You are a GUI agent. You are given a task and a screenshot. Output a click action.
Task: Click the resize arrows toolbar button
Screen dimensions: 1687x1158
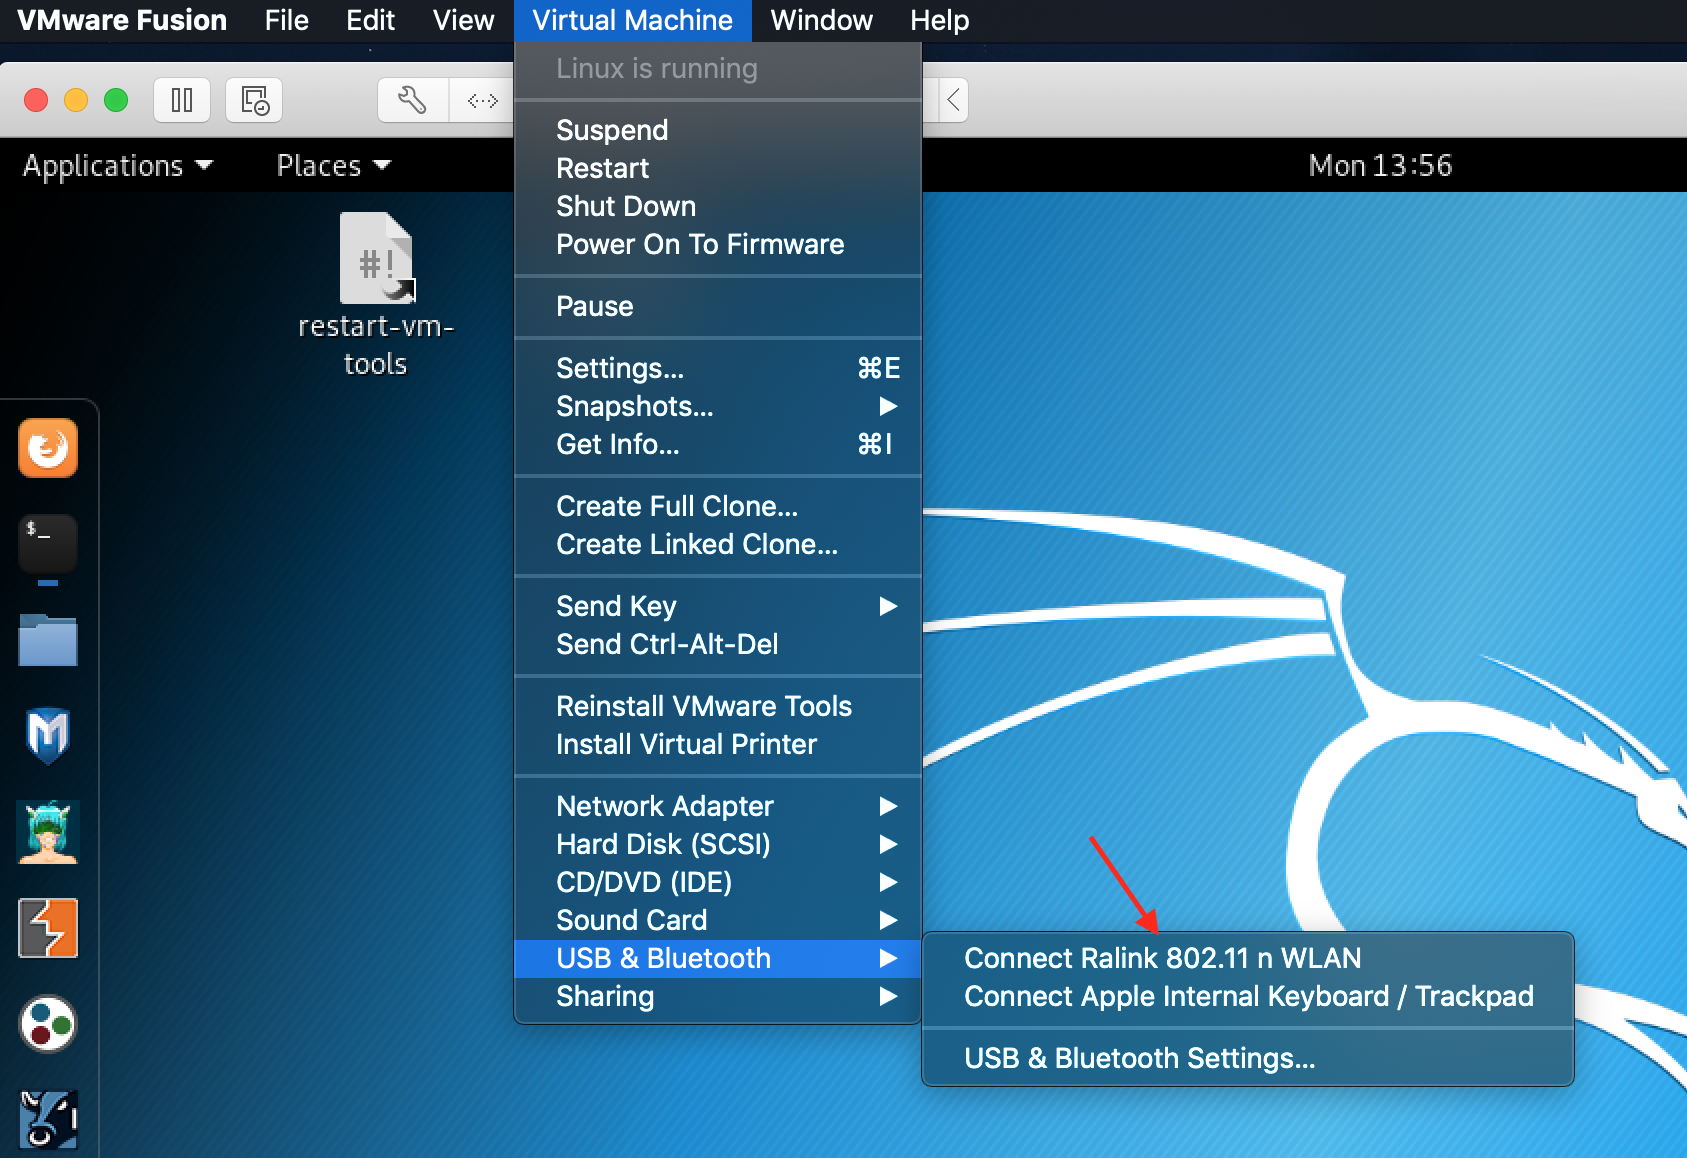click(x=482, y=100)
